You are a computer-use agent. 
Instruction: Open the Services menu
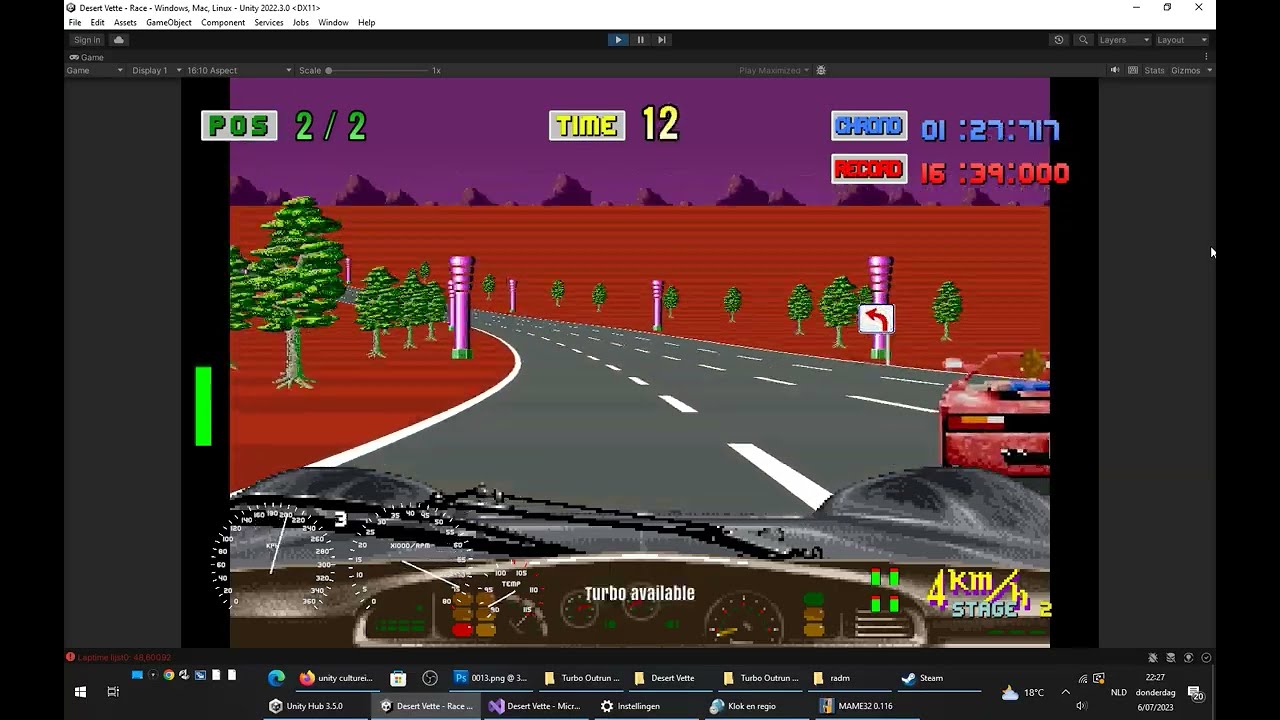click(x=269, y=22)
